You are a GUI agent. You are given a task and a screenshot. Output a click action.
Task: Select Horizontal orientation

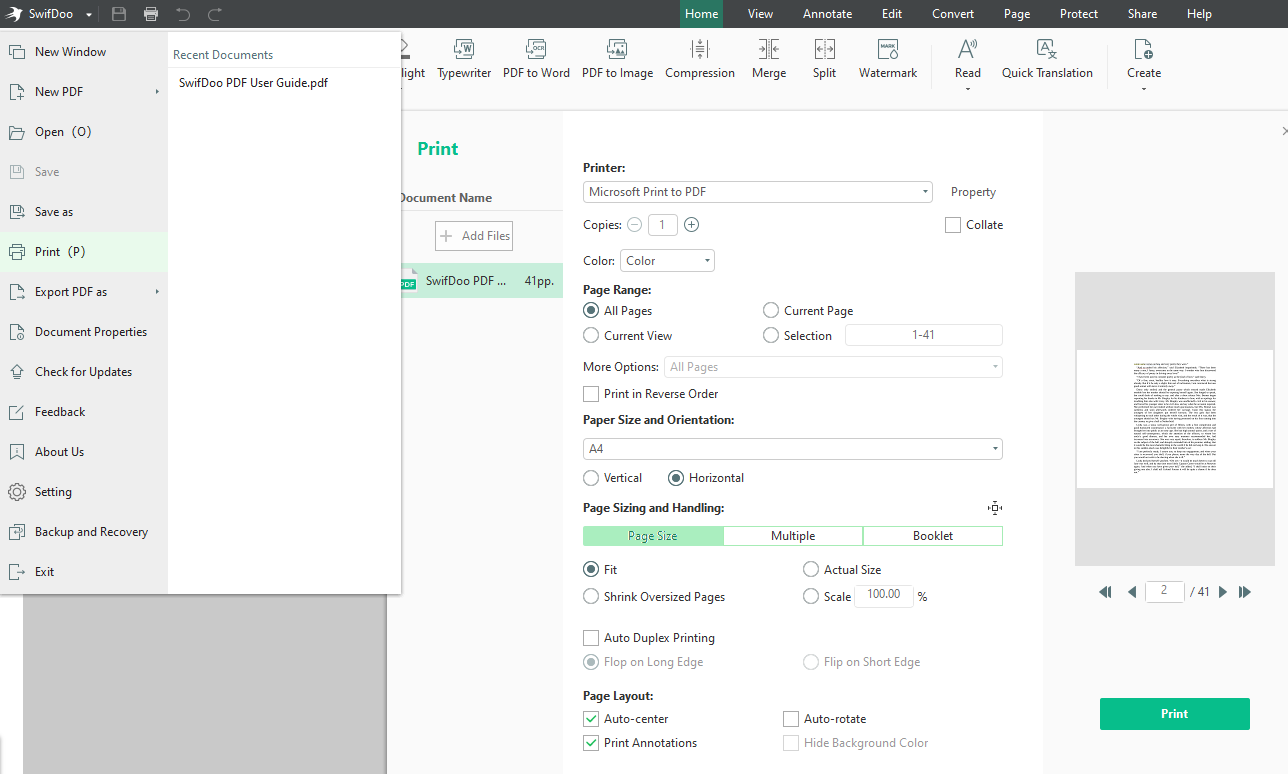tap(676, 478)
